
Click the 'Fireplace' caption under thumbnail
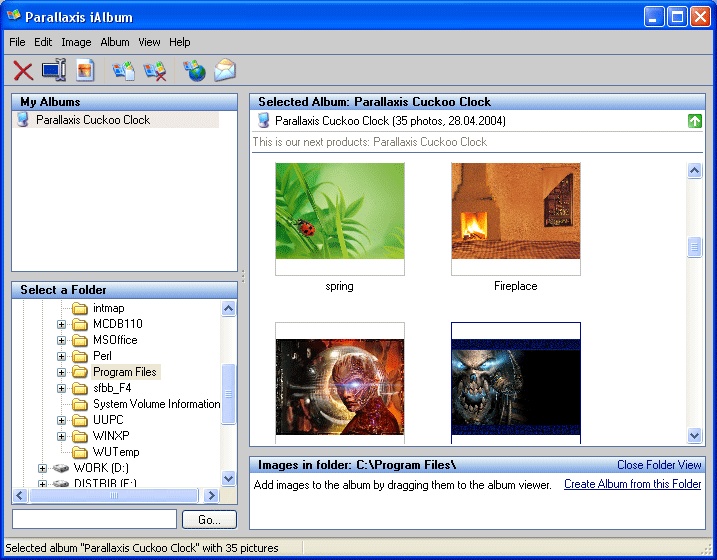point(516,286)
